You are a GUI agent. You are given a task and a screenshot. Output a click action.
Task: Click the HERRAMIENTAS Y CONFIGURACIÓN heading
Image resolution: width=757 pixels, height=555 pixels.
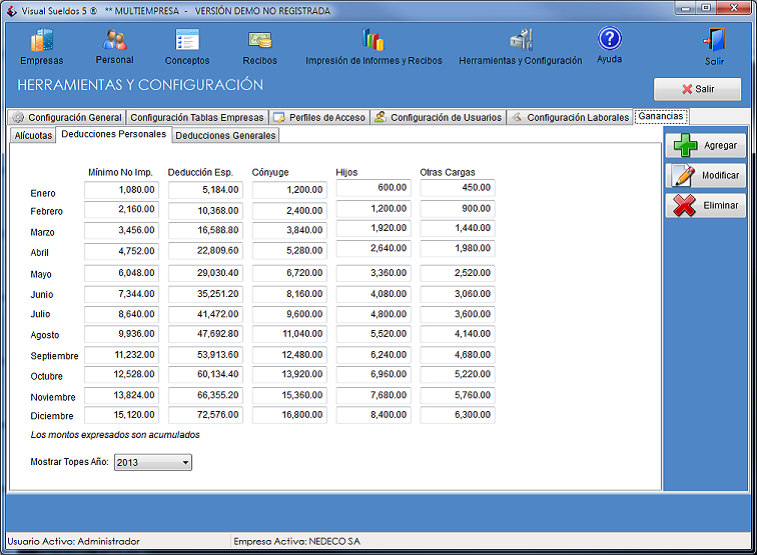(140, 85)
